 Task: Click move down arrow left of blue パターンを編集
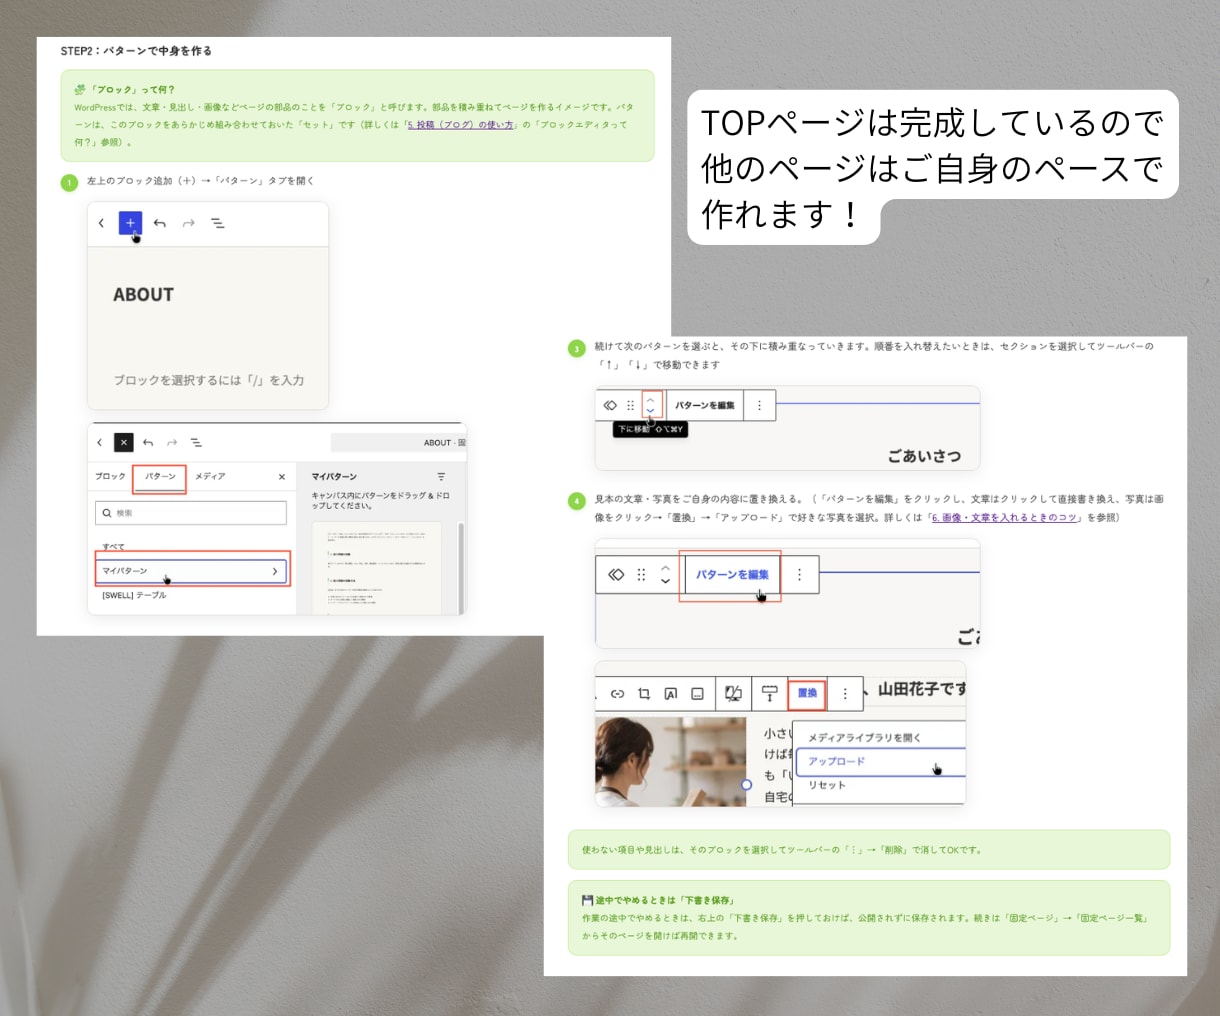(x=665, y=581)
